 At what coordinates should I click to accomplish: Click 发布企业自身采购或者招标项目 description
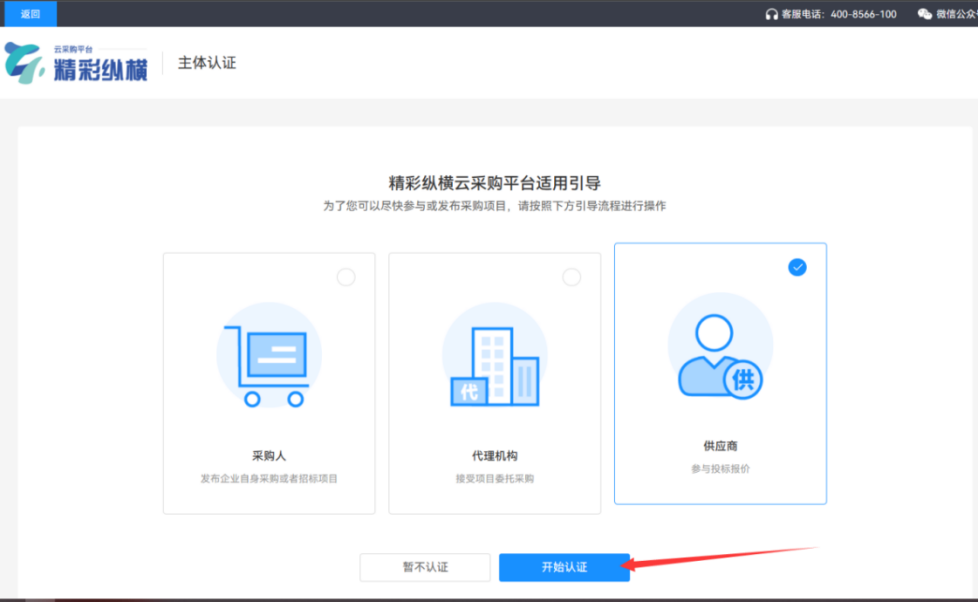[x=269, y=478]
